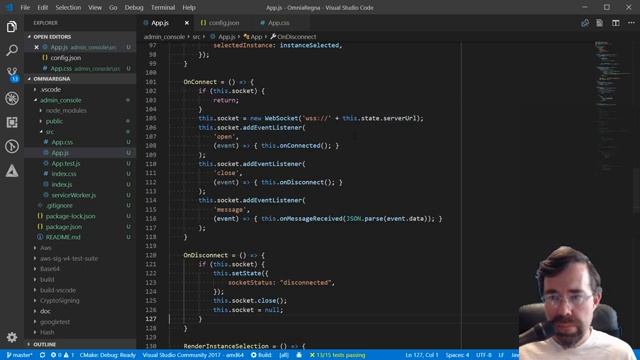
Task: Click the Open Changes icon in editor toolbar
Action: pyautogui.click(x=585, y=23)
